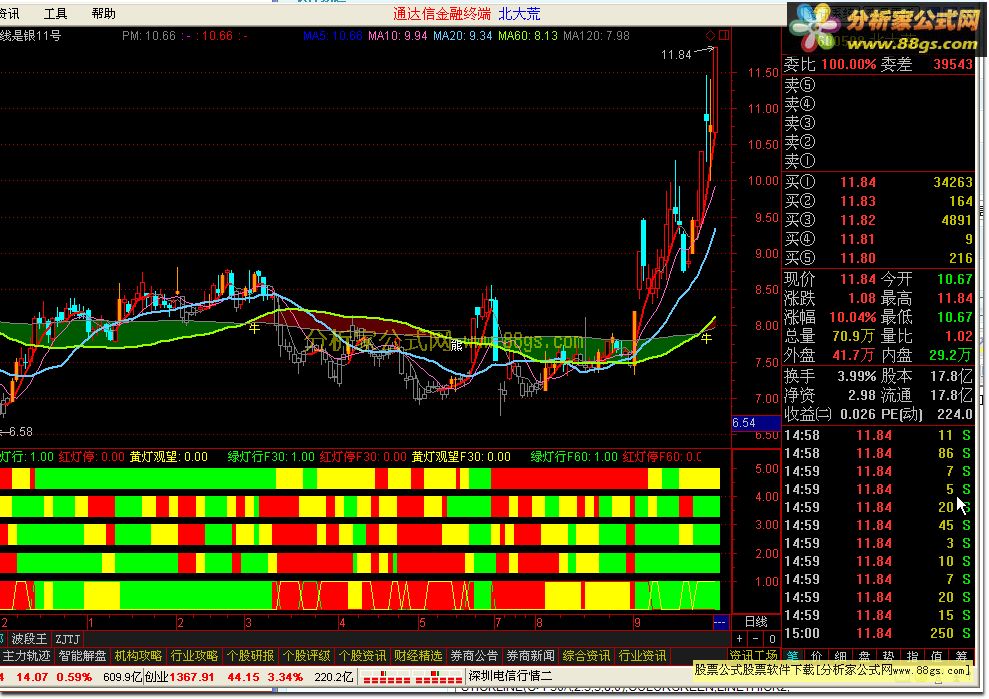Image resolution: width=989 pixels, height=699 pixels.
Task: Open the 财经精选 info tab
Action: (x=418, y=656)
